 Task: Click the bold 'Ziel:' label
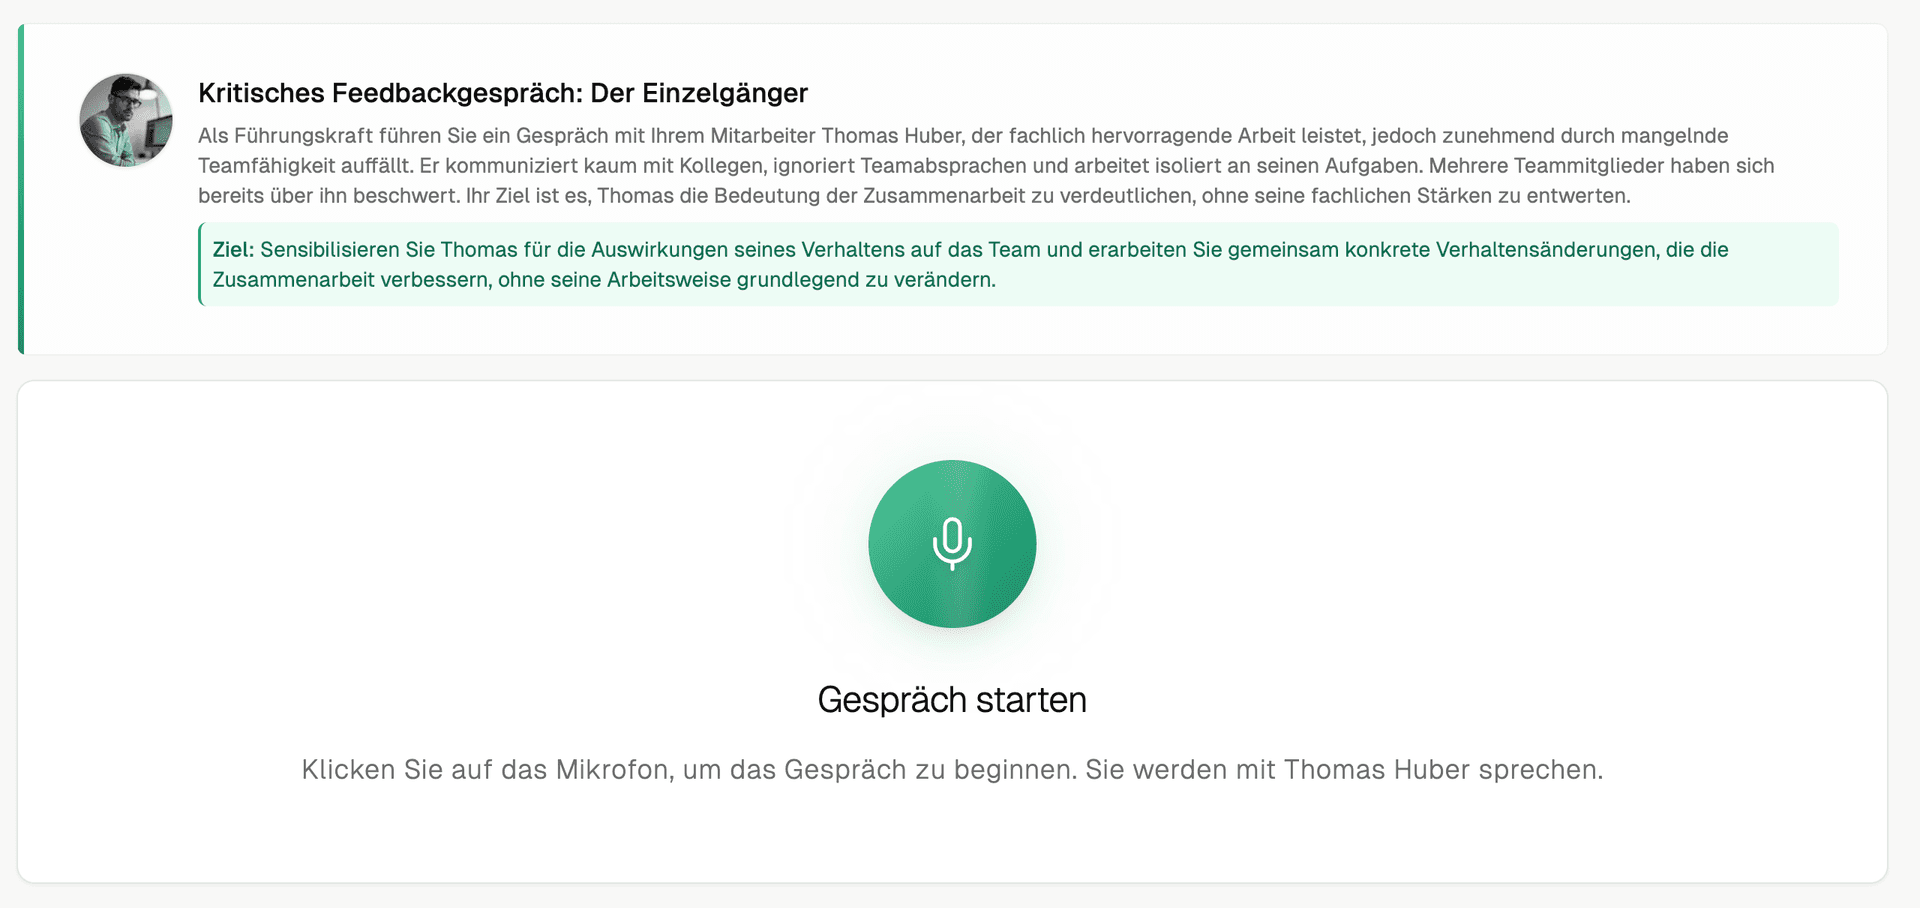pyautogui.click(x=233, y=250)
